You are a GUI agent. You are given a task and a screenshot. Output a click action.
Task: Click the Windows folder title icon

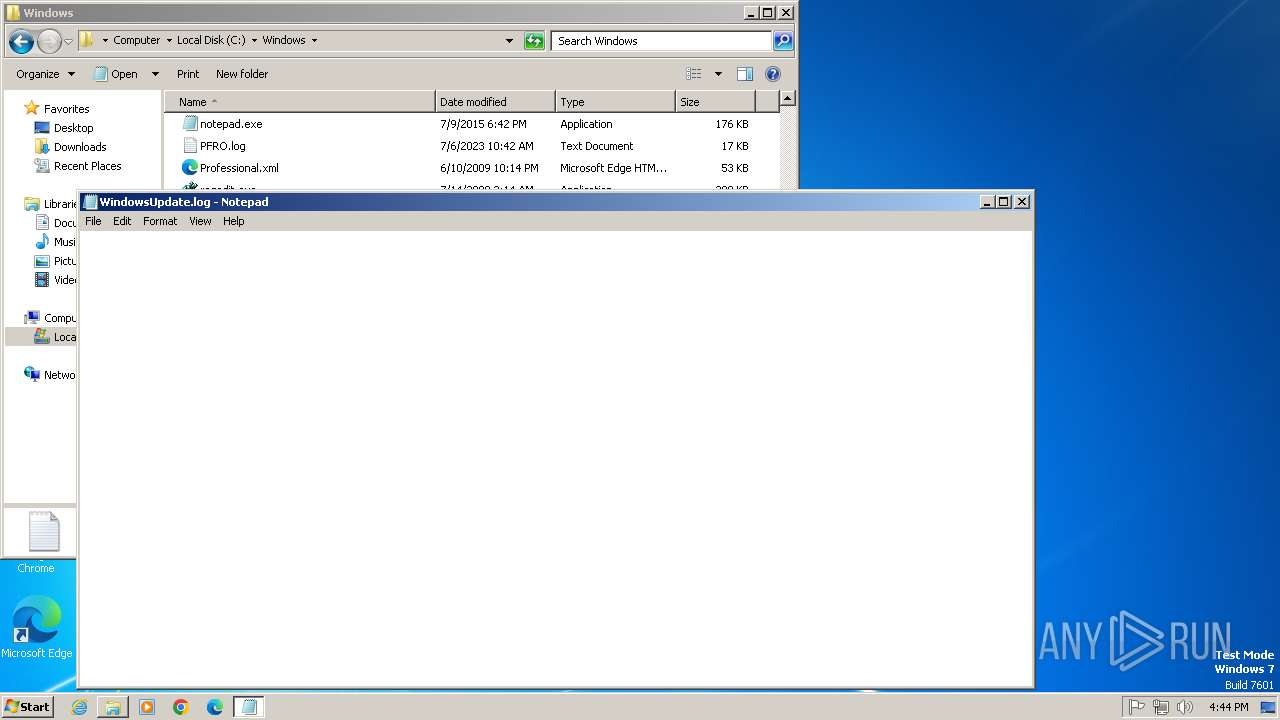click(13, 13)
